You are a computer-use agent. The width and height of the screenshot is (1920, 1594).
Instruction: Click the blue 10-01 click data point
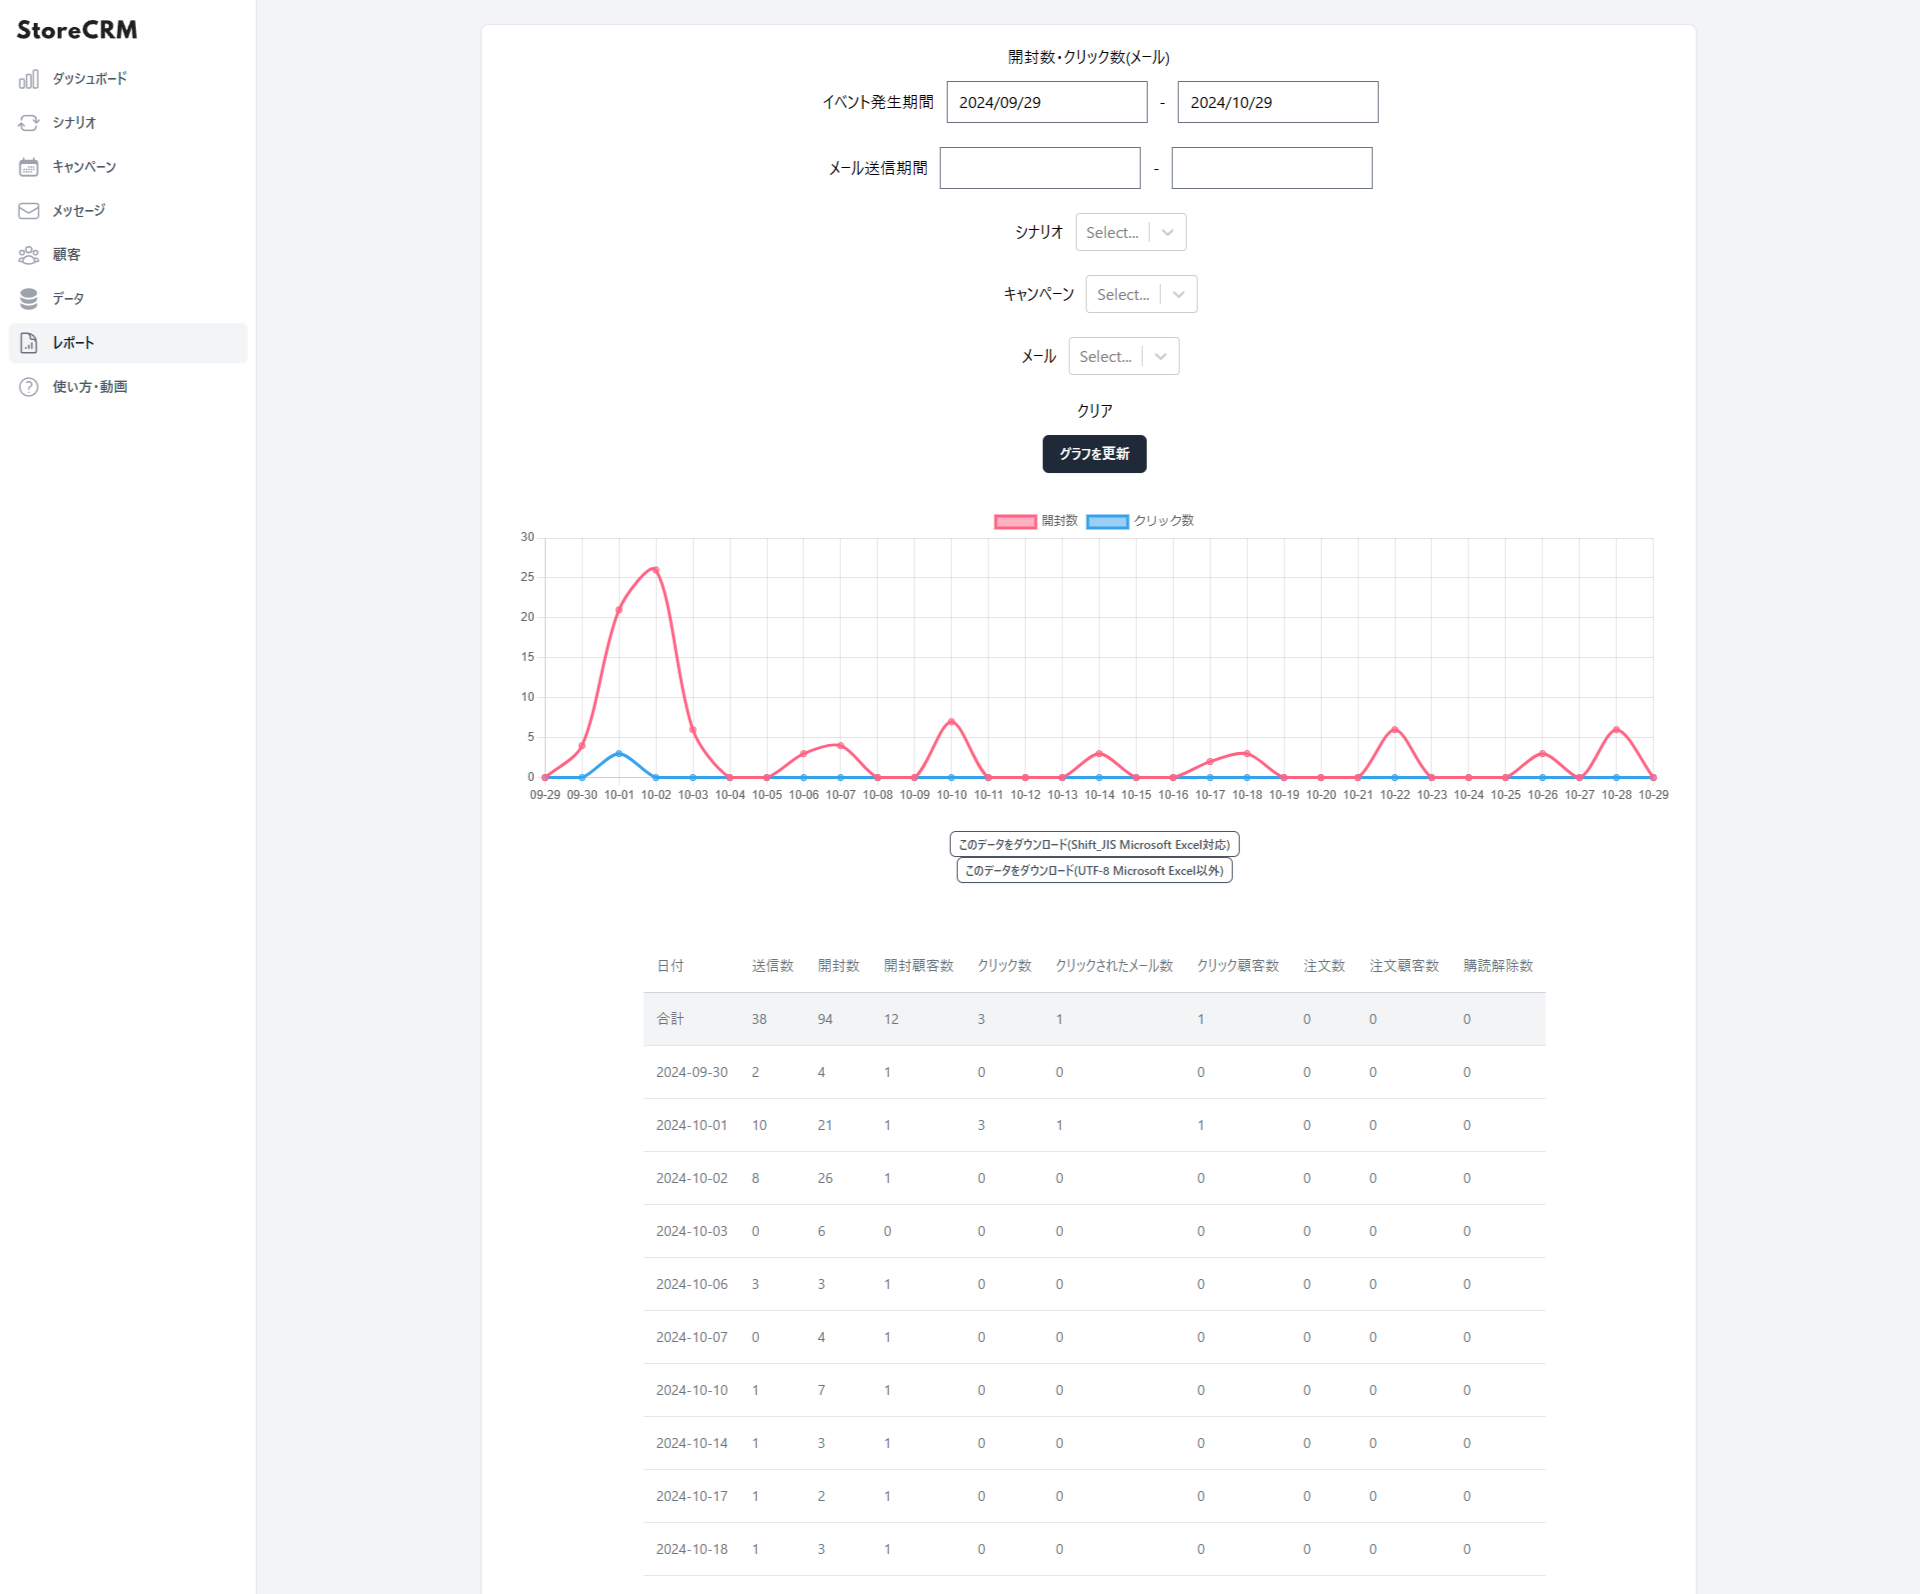[619, 753]
